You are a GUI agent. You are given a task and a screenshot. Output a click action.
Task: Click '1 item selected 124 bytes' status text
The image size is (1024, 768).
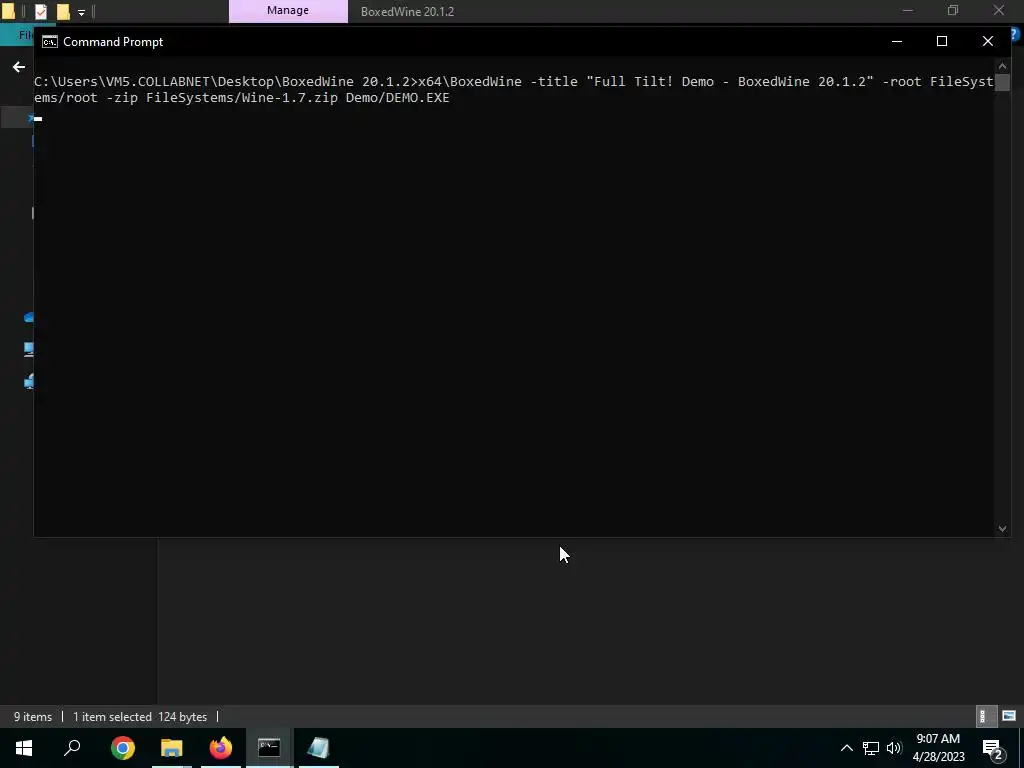pyautogui.click(x=140, y=716)
